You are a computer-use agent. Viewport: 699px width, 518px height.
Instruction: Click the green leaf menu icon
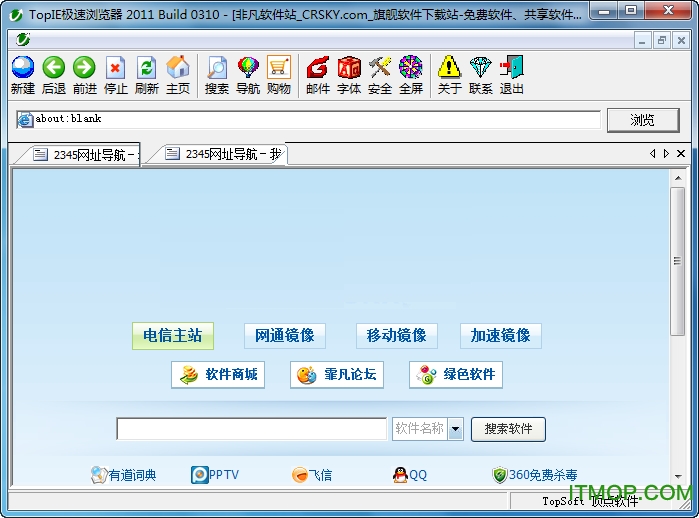[23, 40]
